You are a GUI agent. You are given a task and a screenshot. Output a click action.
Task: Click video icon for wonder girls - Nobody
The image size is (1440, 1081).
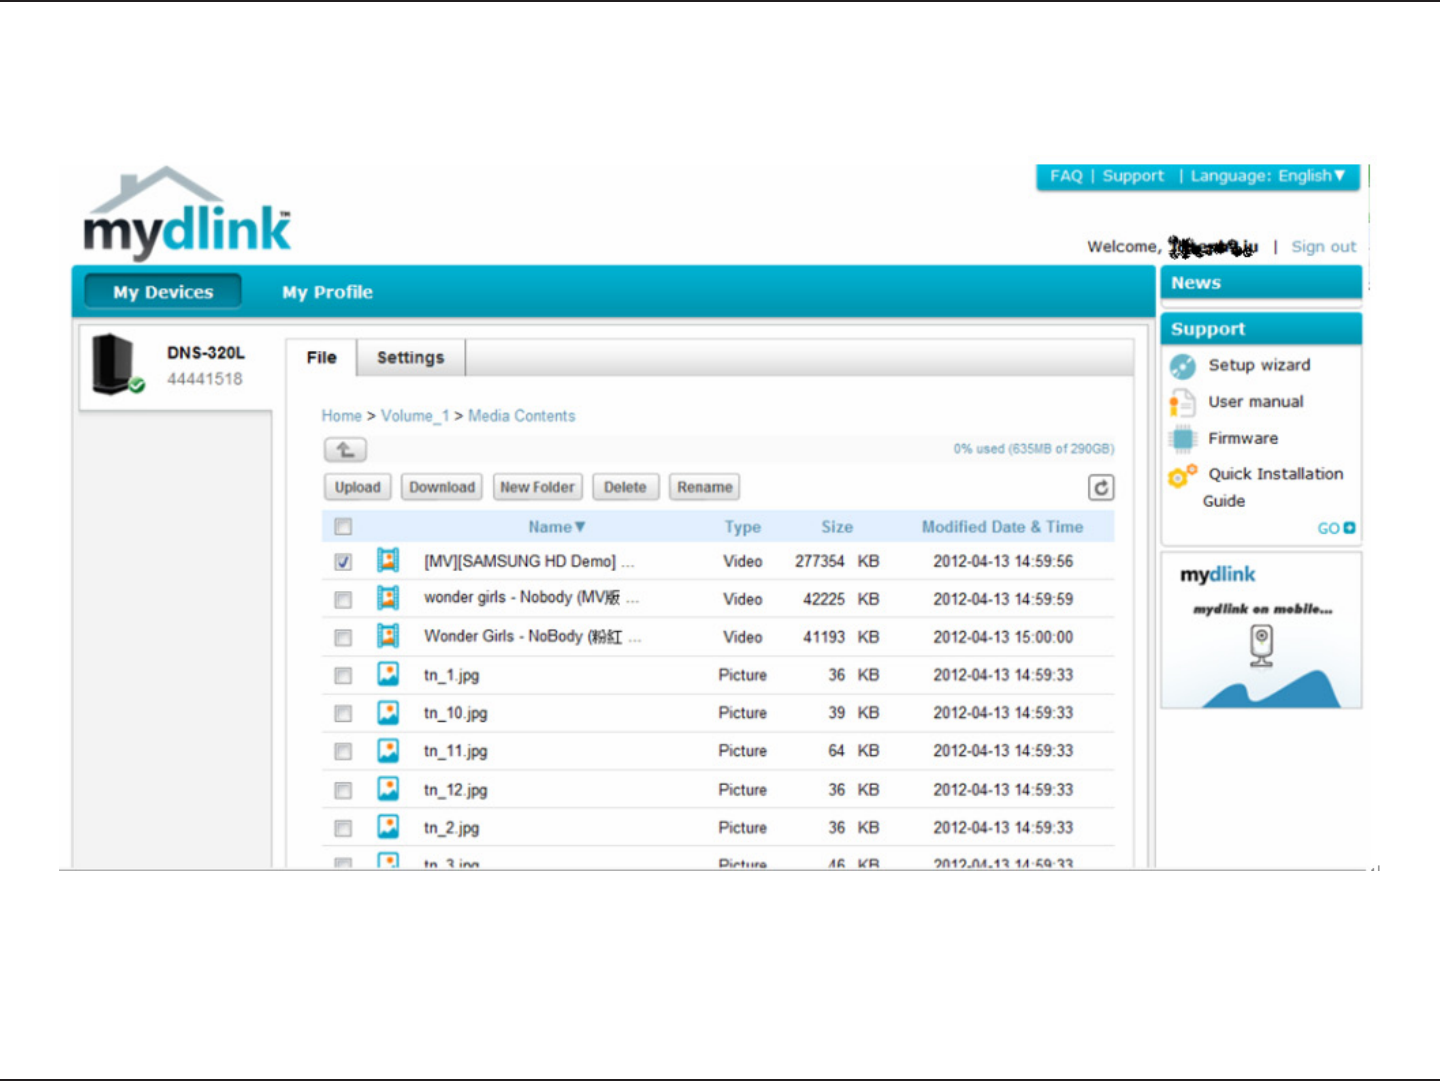[388, 598]
